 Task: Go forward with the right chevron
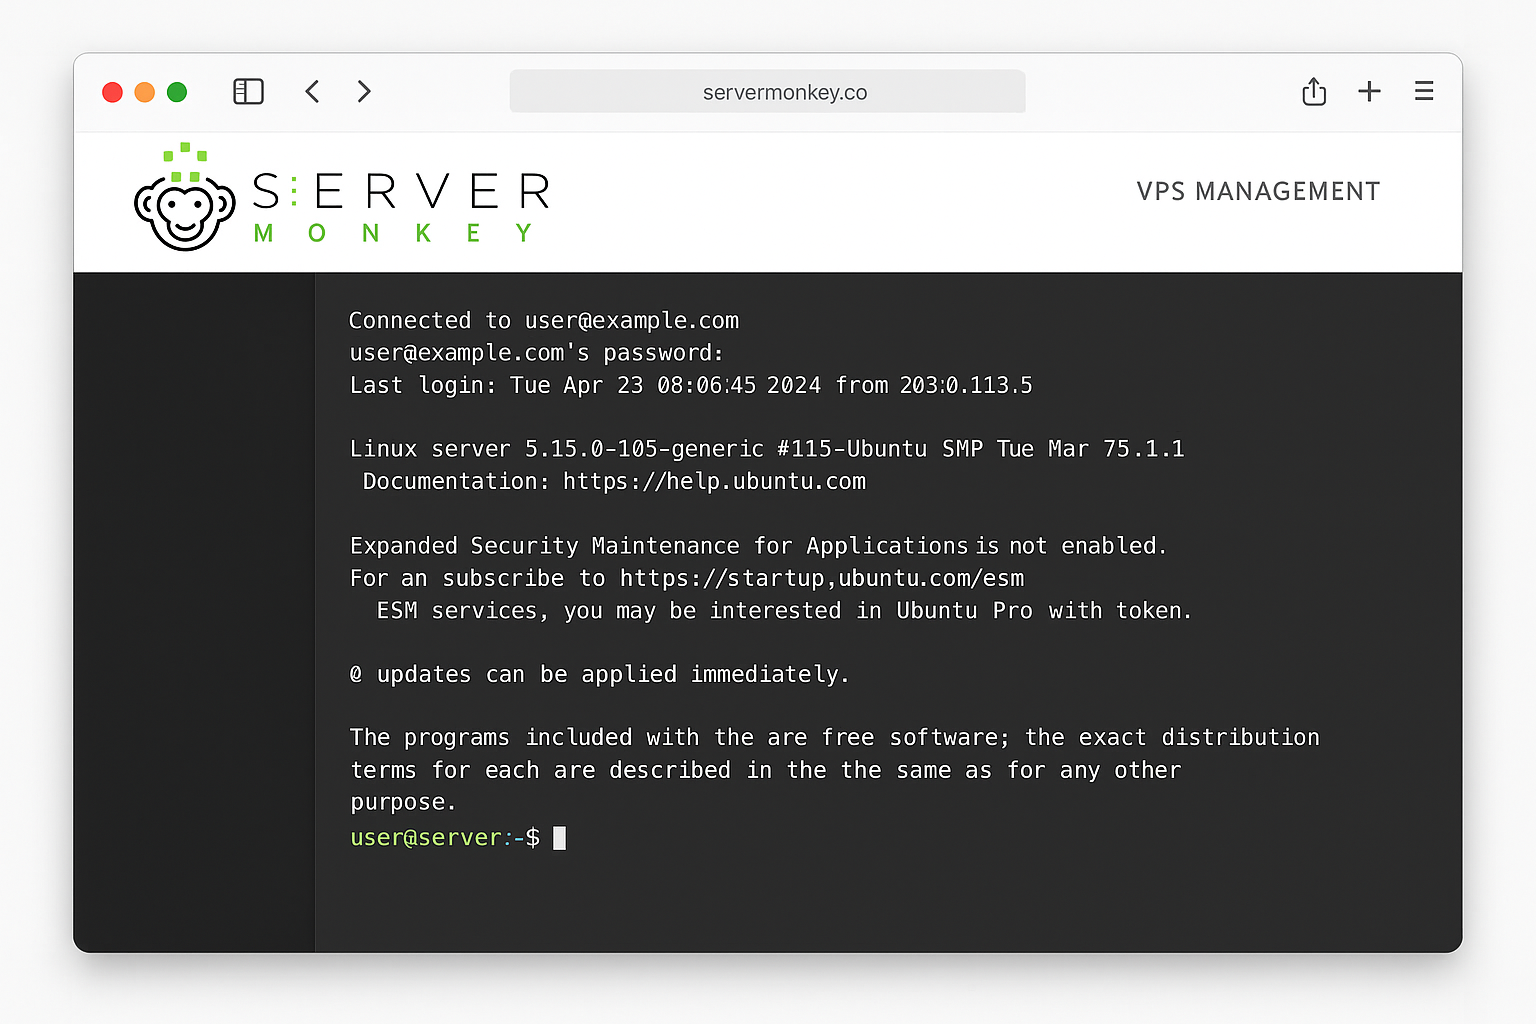point(364,92)
